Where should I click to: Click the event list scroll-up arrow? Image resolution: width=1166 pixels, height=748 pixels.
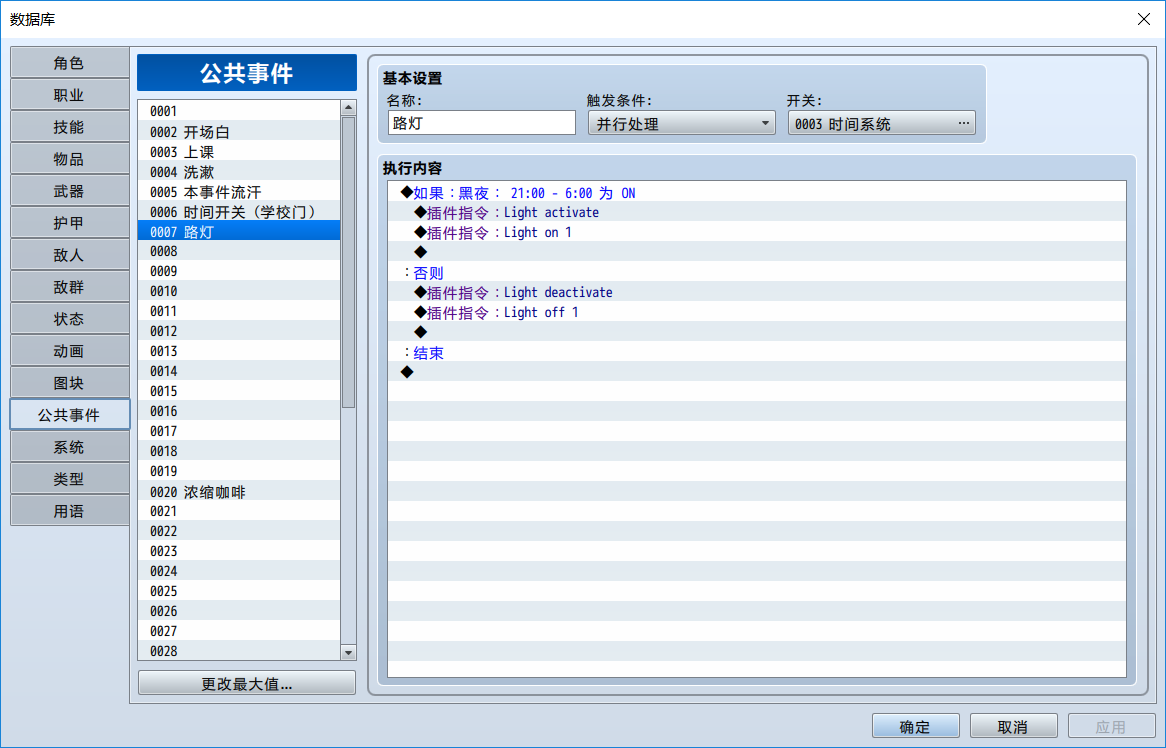pyautogui.click(x=348, y=108)
